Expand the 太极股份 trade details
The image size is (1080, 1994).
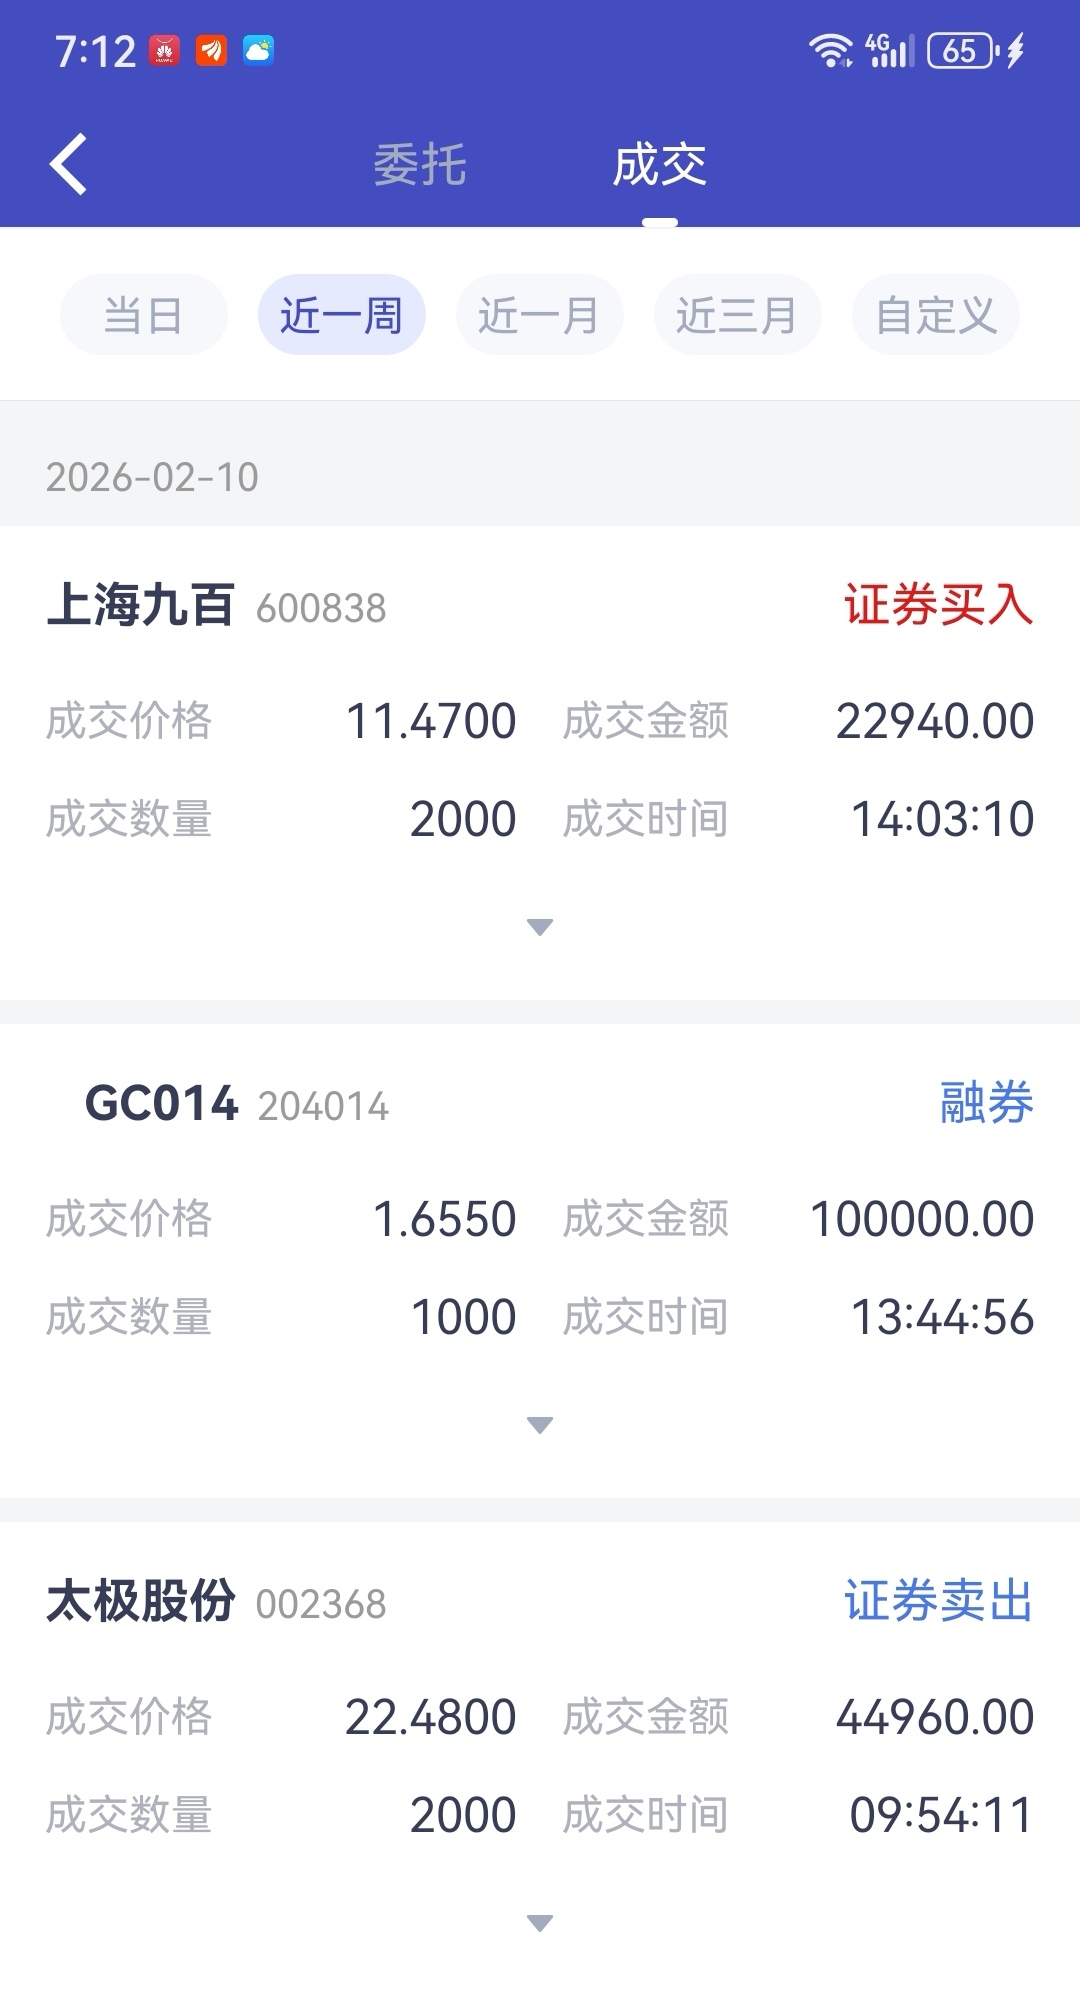pyautogui.click(x=540, y=1923)
